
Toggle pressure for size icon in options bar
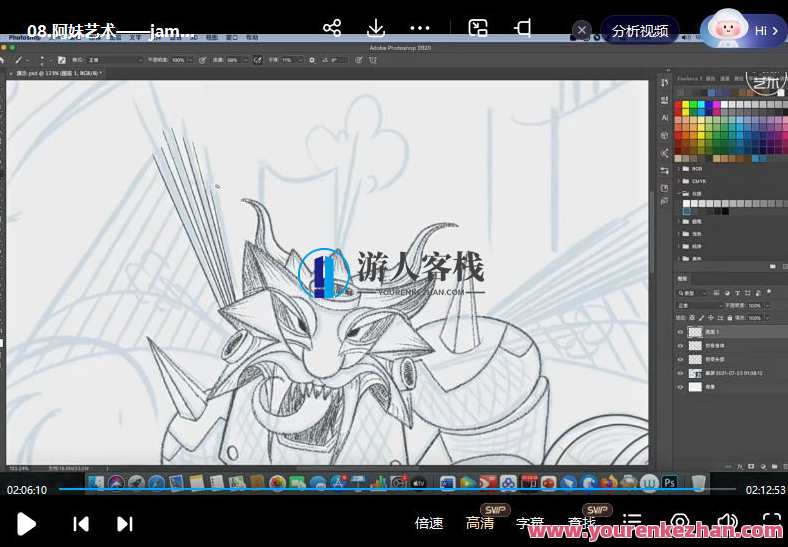click(x=358, y=60)
